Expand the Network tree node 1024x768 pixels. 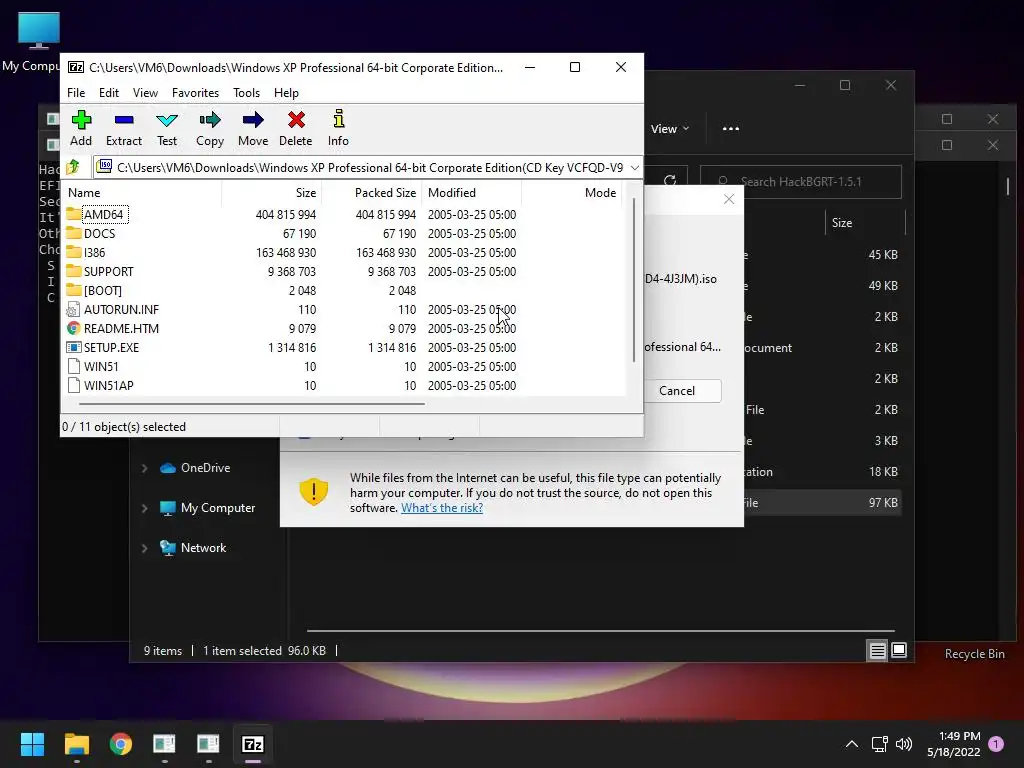point(144,548)
